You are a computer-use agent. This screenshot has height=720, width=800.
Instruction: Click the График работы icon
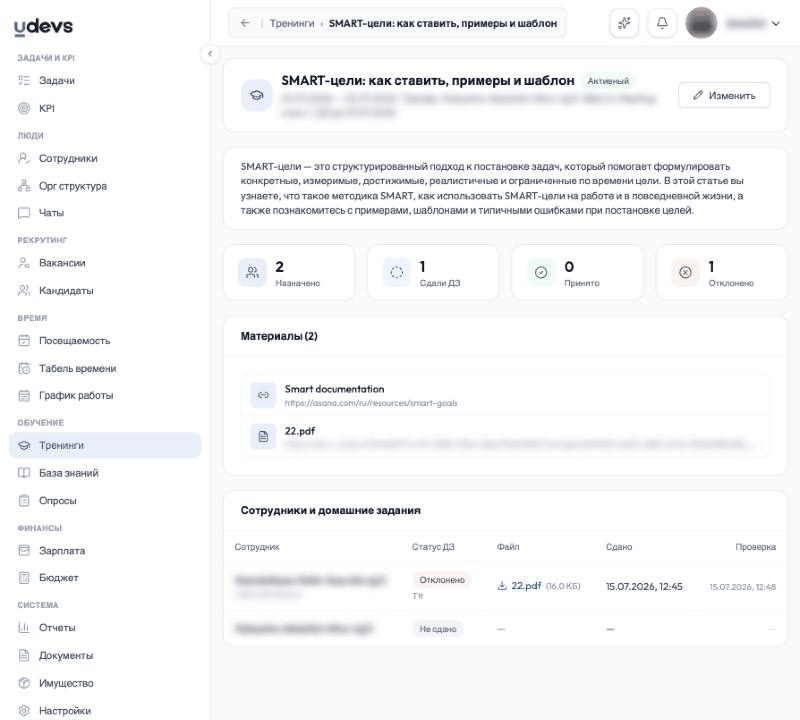click(24, 395)
